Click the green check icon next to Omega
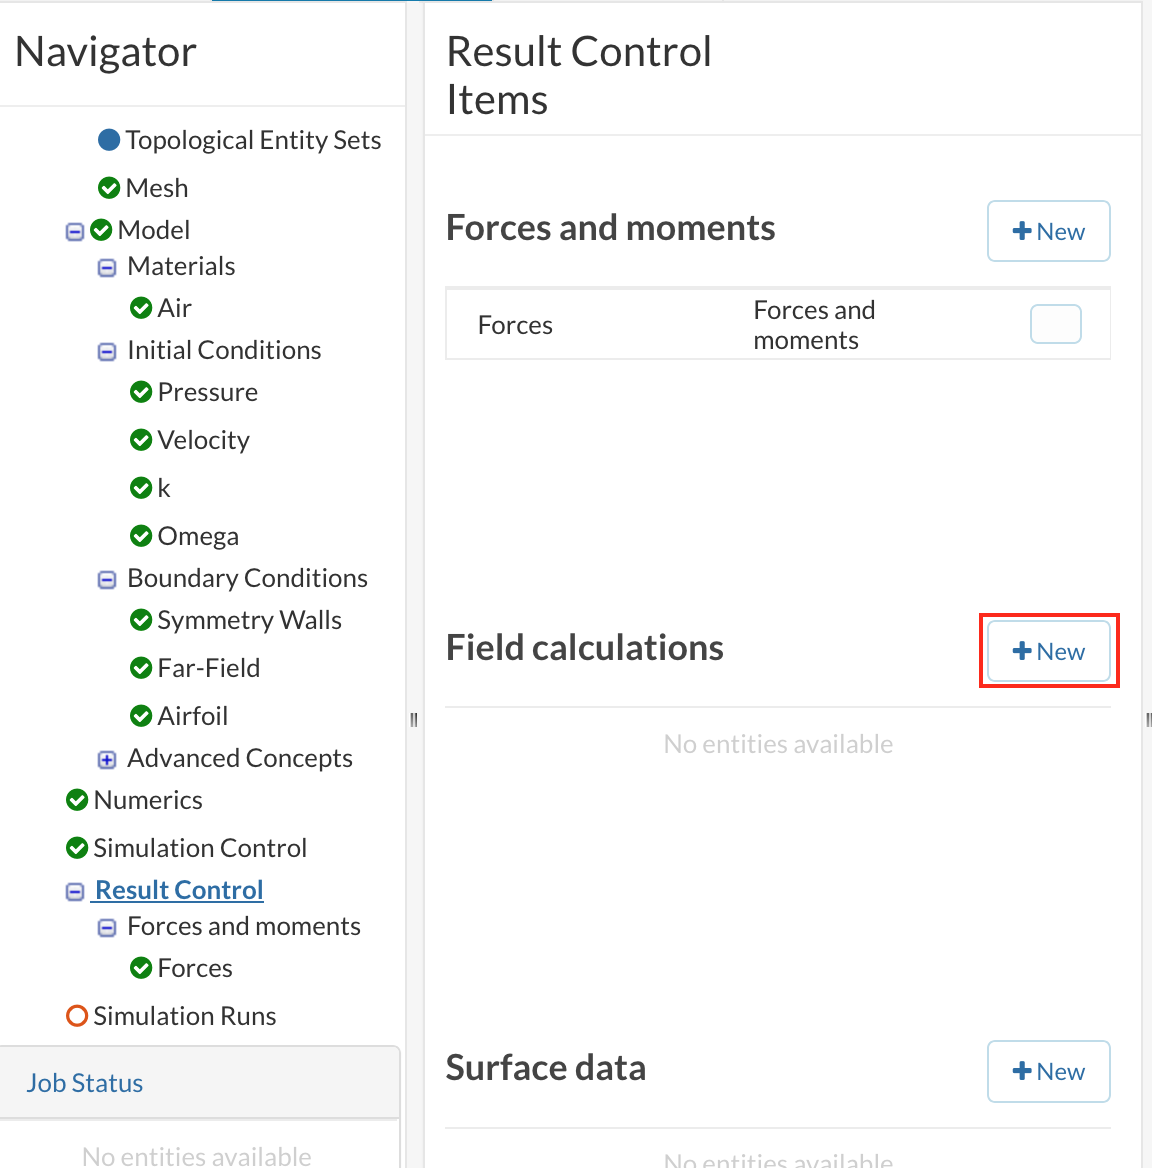The width and height of the screenshot is (1152, 1168). tap(141, 536)
